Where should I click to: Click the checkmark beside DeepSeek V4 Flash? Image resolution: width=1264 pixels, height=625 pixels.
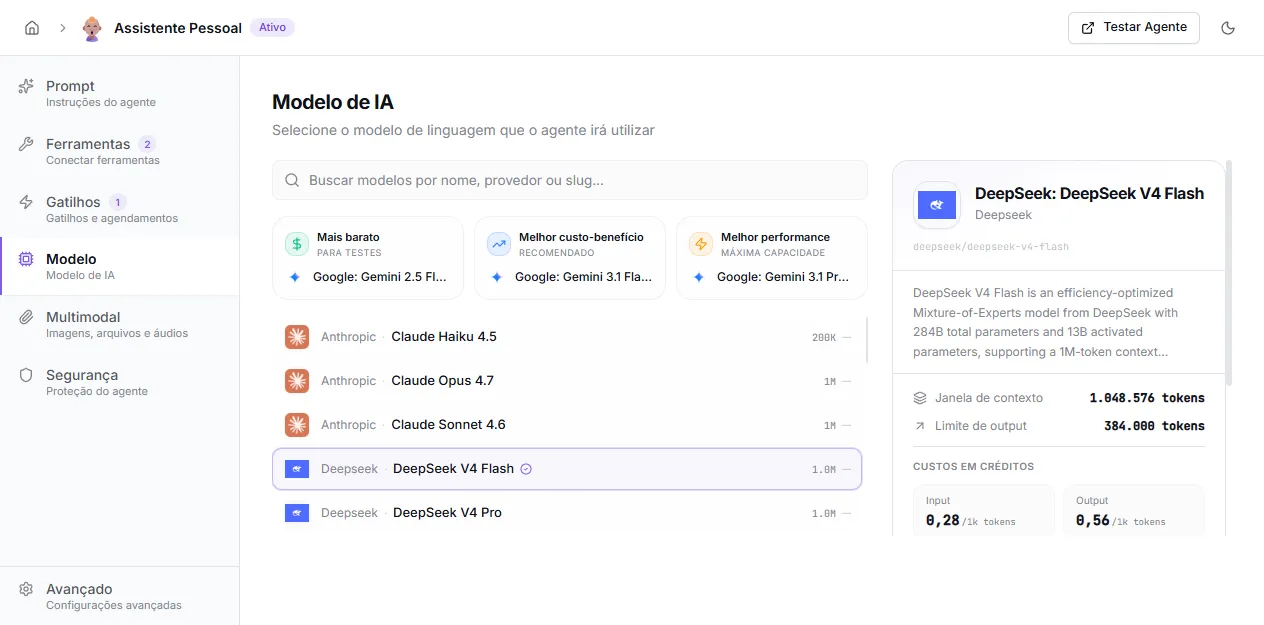pyautogui.click(x=527, y=469)
